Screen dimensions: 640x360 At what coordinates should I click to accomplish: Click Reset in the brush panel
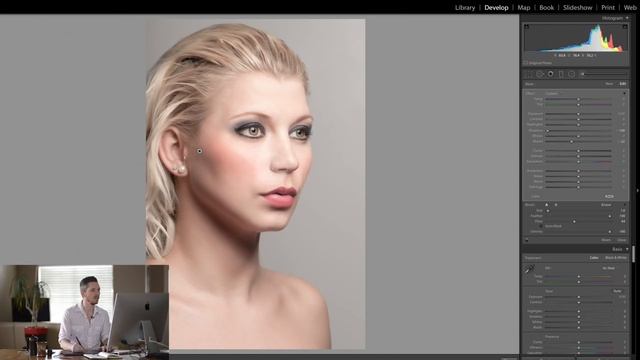(606, 240)
